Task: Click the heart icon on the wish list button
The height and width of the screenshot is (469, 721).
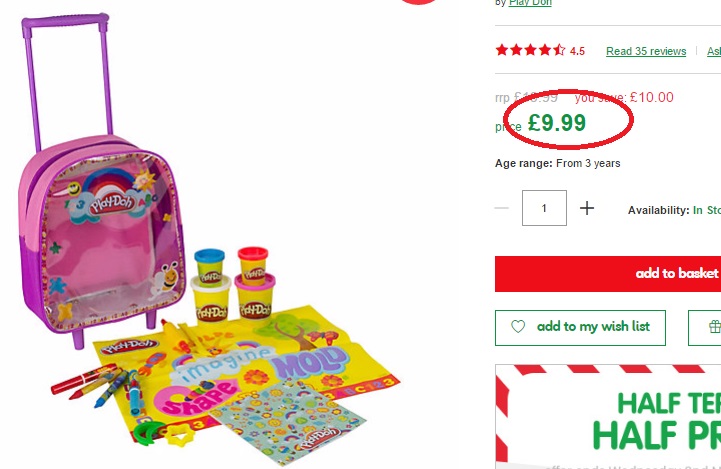Action: [518, 326]
